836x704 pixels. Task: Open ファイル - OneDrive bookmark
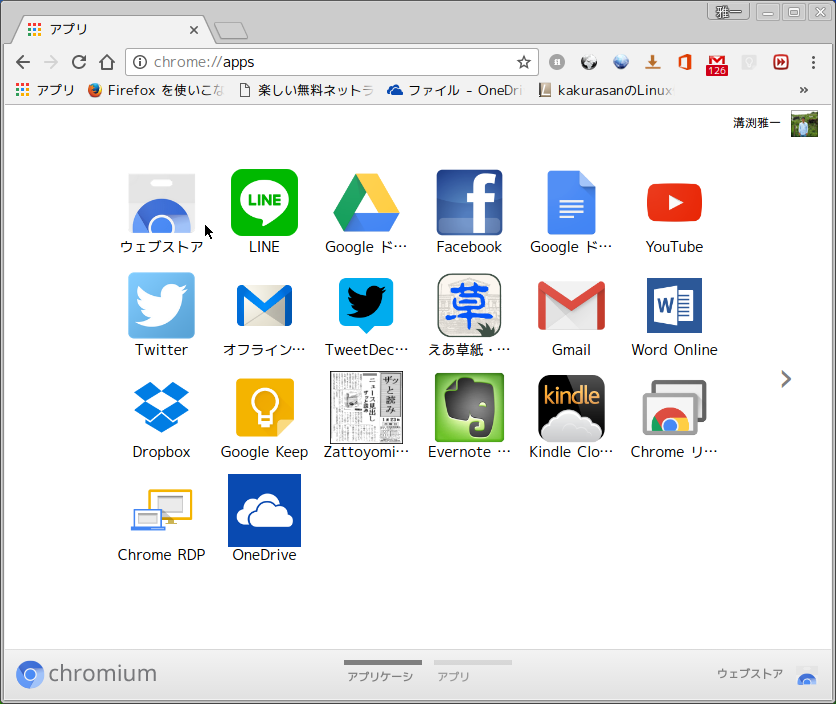455,90
